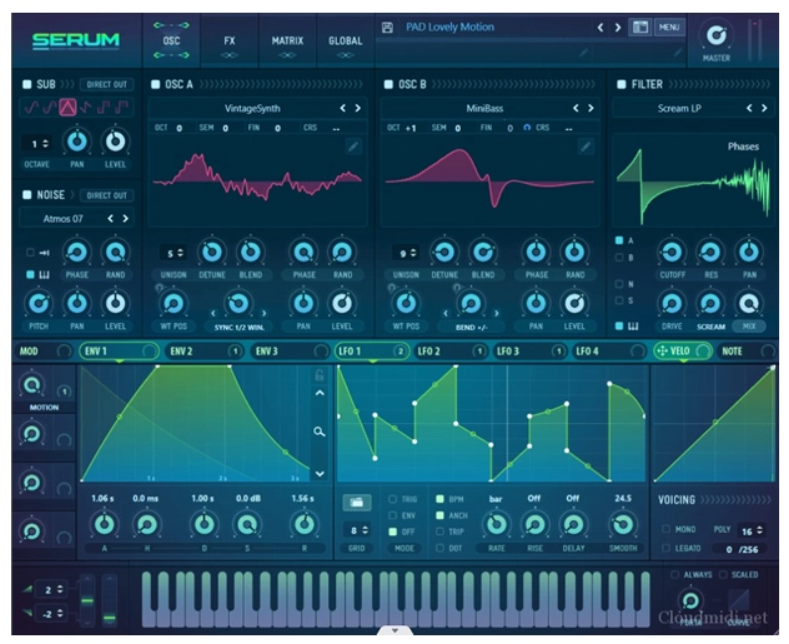Toggle OSC B enable switch

coord(388,85)
